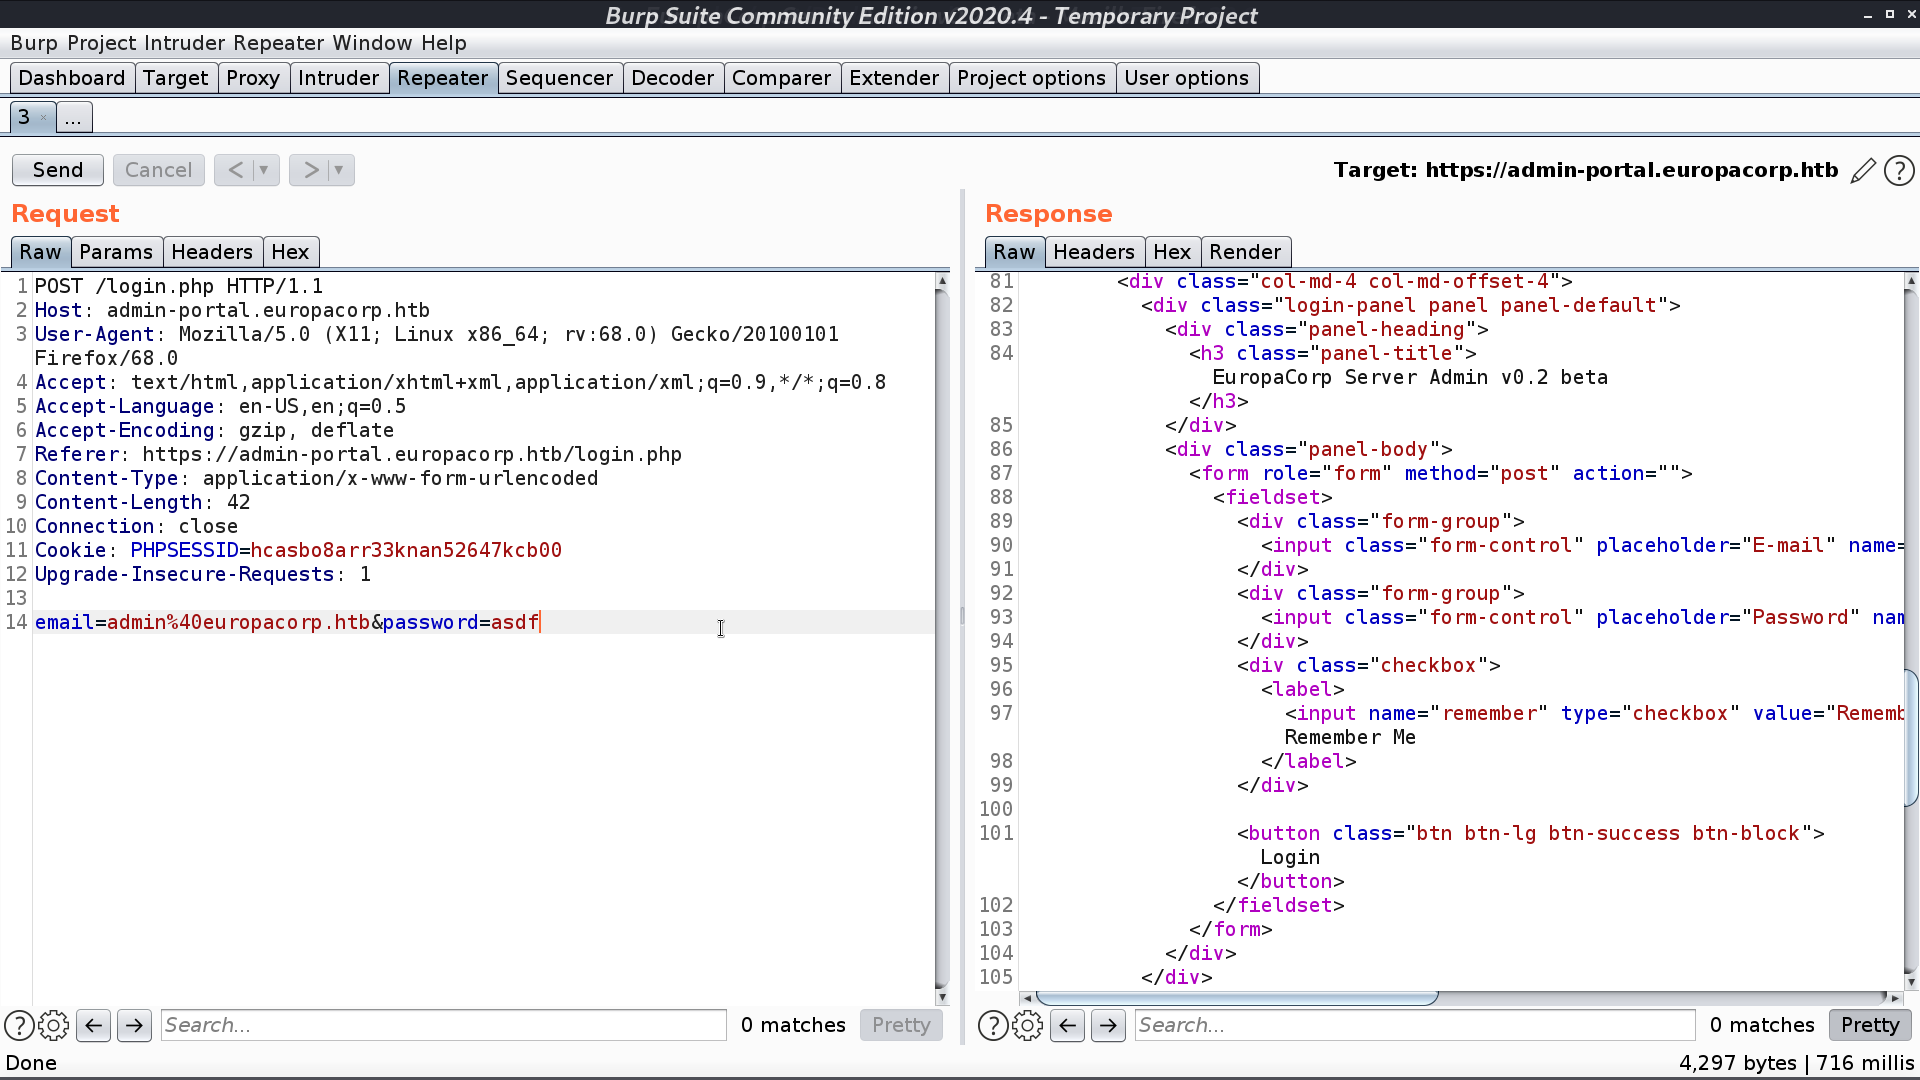This screenshot has width=1920, height=1080.
Task: Open response search settings gear
Action: (x=1028, y=1025)
